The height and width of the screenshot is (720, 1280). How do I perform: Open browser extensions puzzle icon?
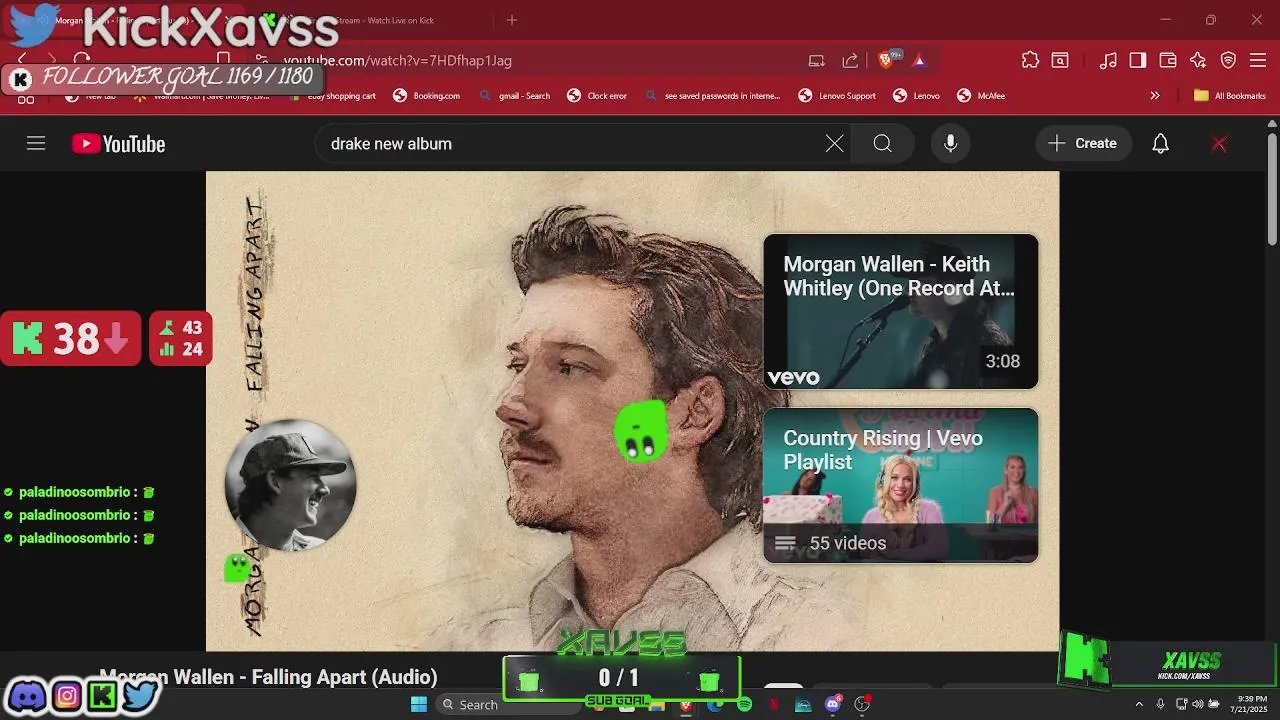tap(1030, 60)
